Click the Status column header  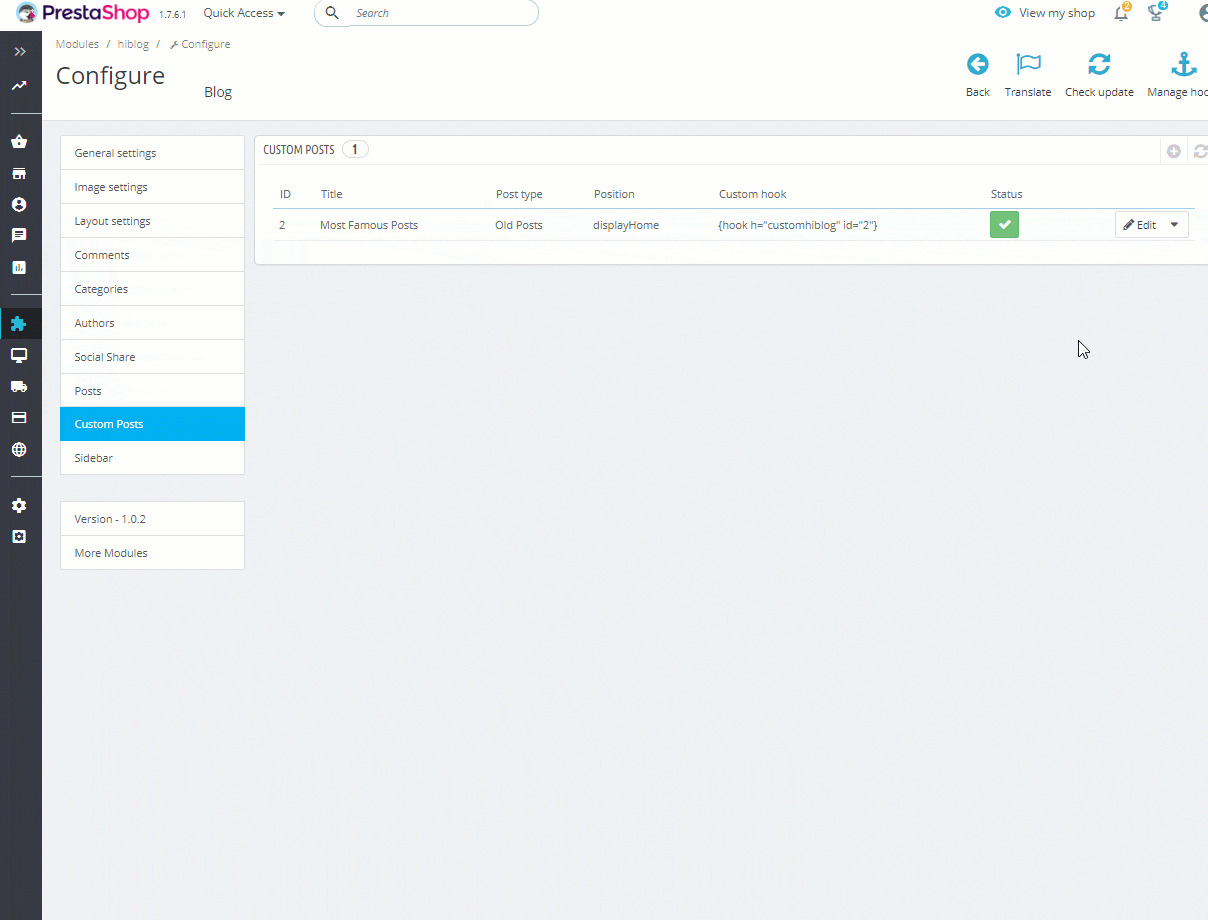coord(1006,194)
